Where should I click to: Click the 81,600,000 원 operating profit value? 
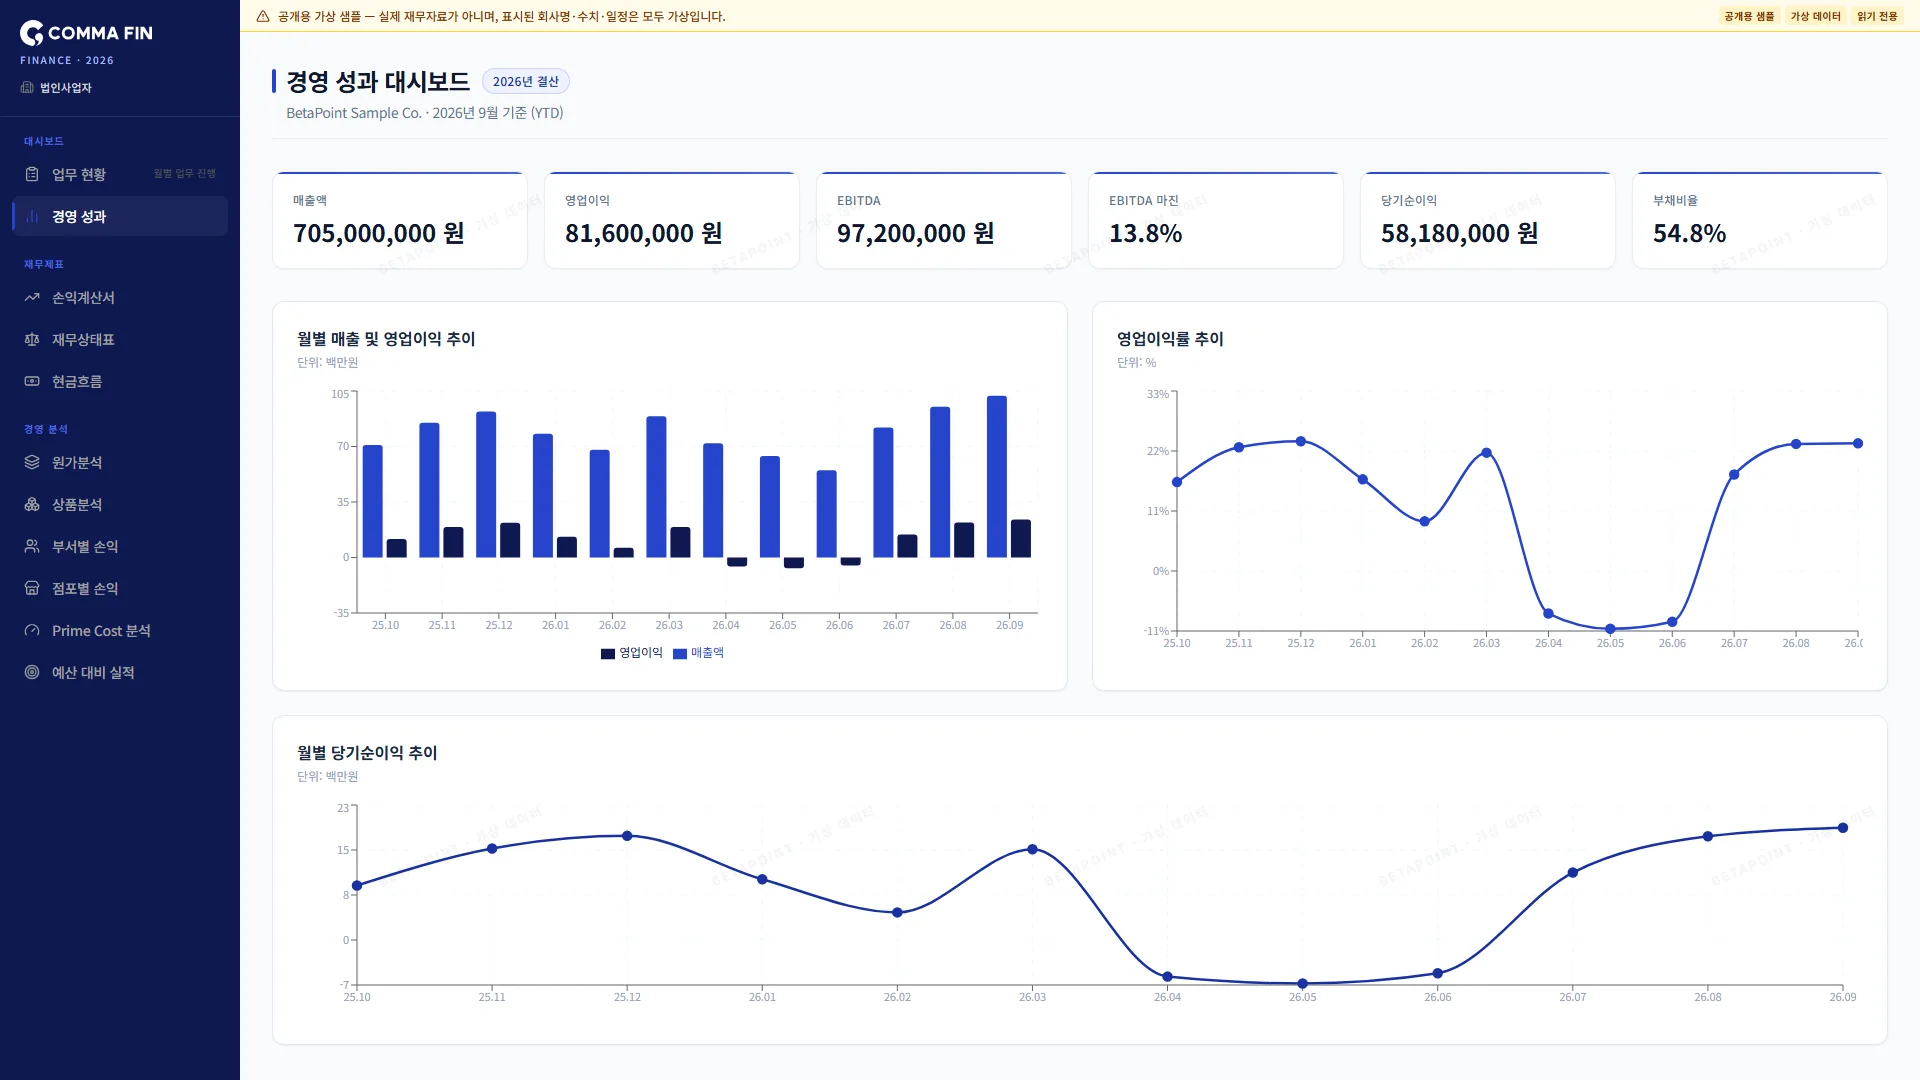click(x=644, y=233)
